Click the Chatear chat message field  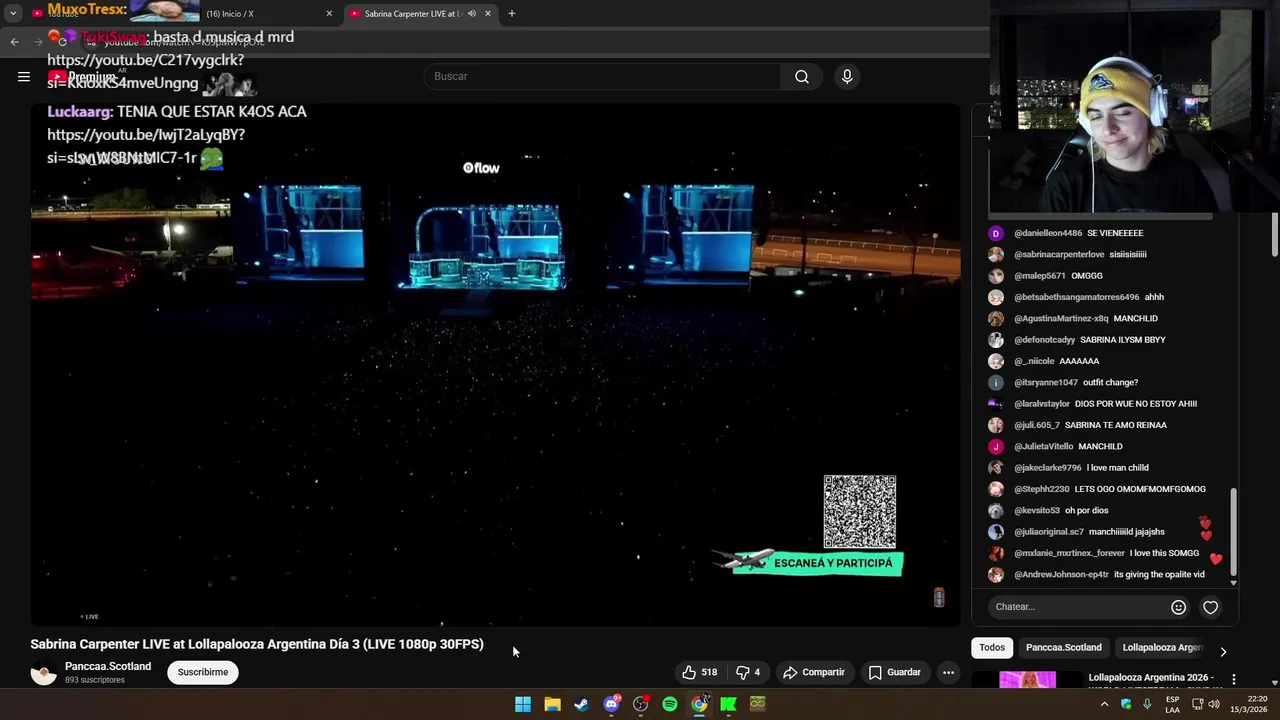1078,607
